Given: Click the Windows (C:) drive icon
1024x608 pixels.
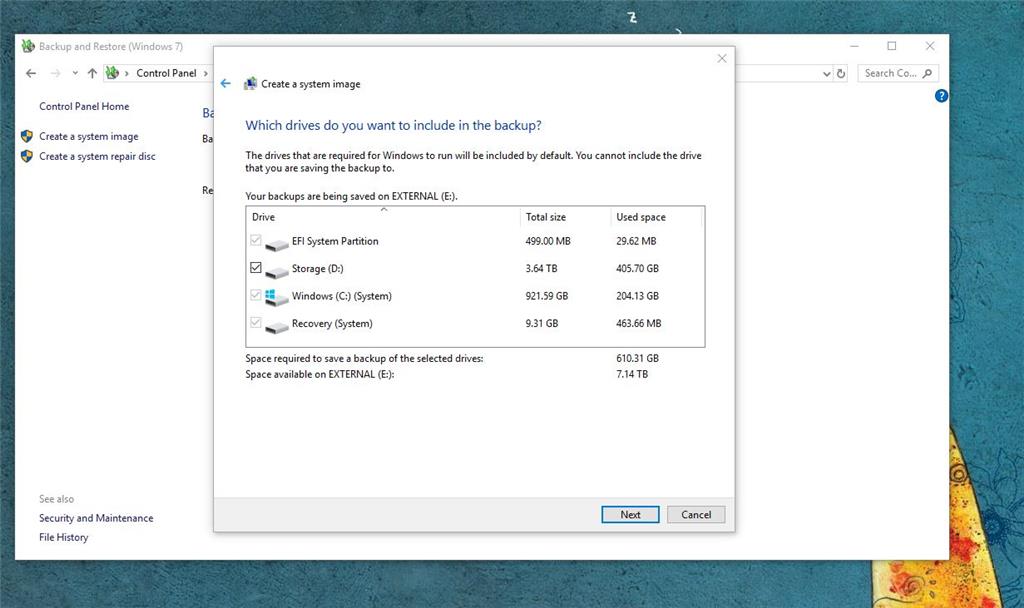Looking at the screenshot, I should pyautogui.click(x=276, y=298).
